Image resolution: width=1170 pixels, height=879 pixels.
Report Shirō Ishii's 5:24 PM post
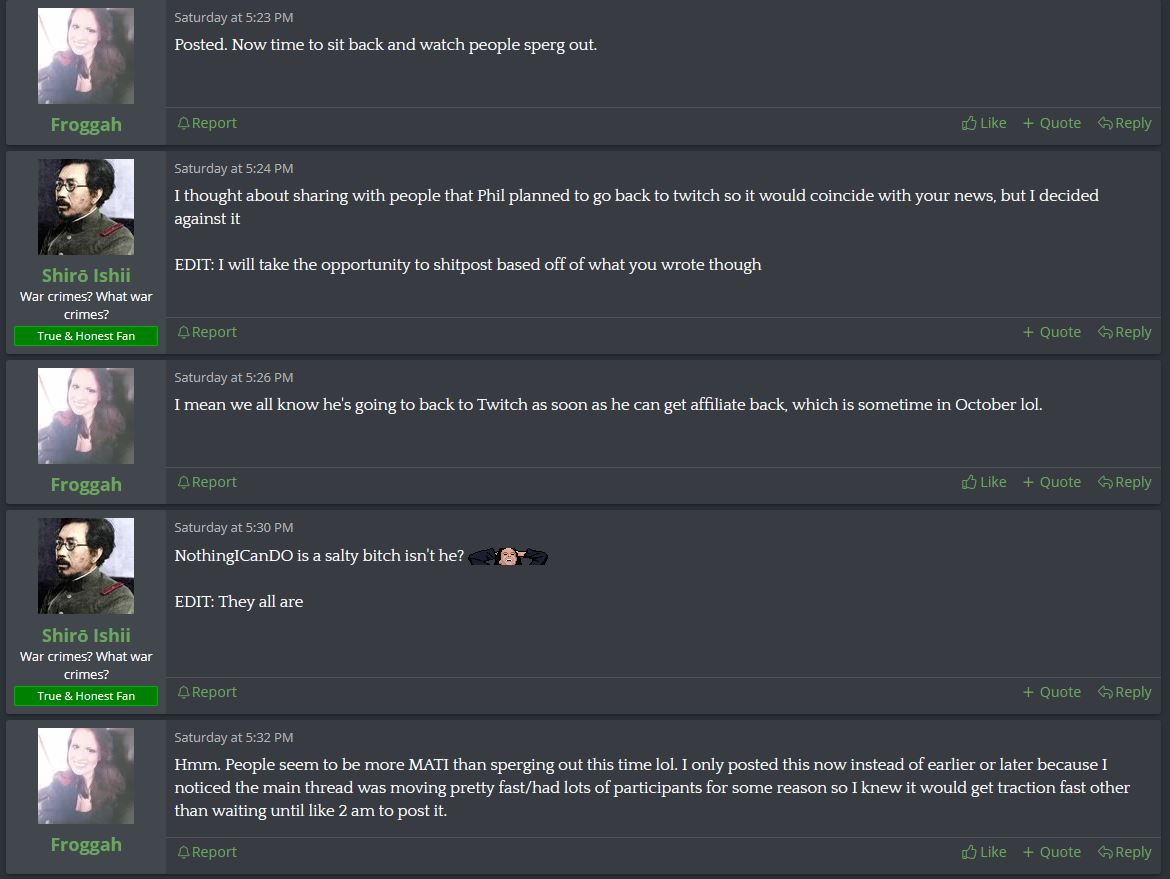coord(207,332)
